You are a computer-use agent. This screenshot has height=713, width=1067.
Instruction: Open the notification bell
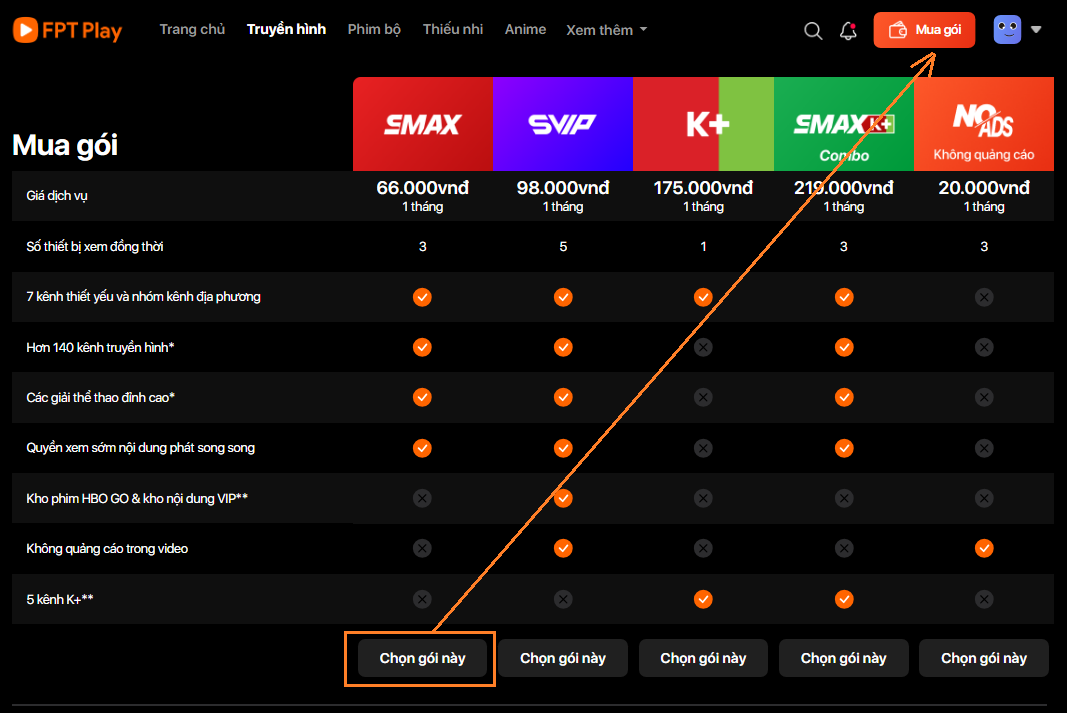point(848,30)
